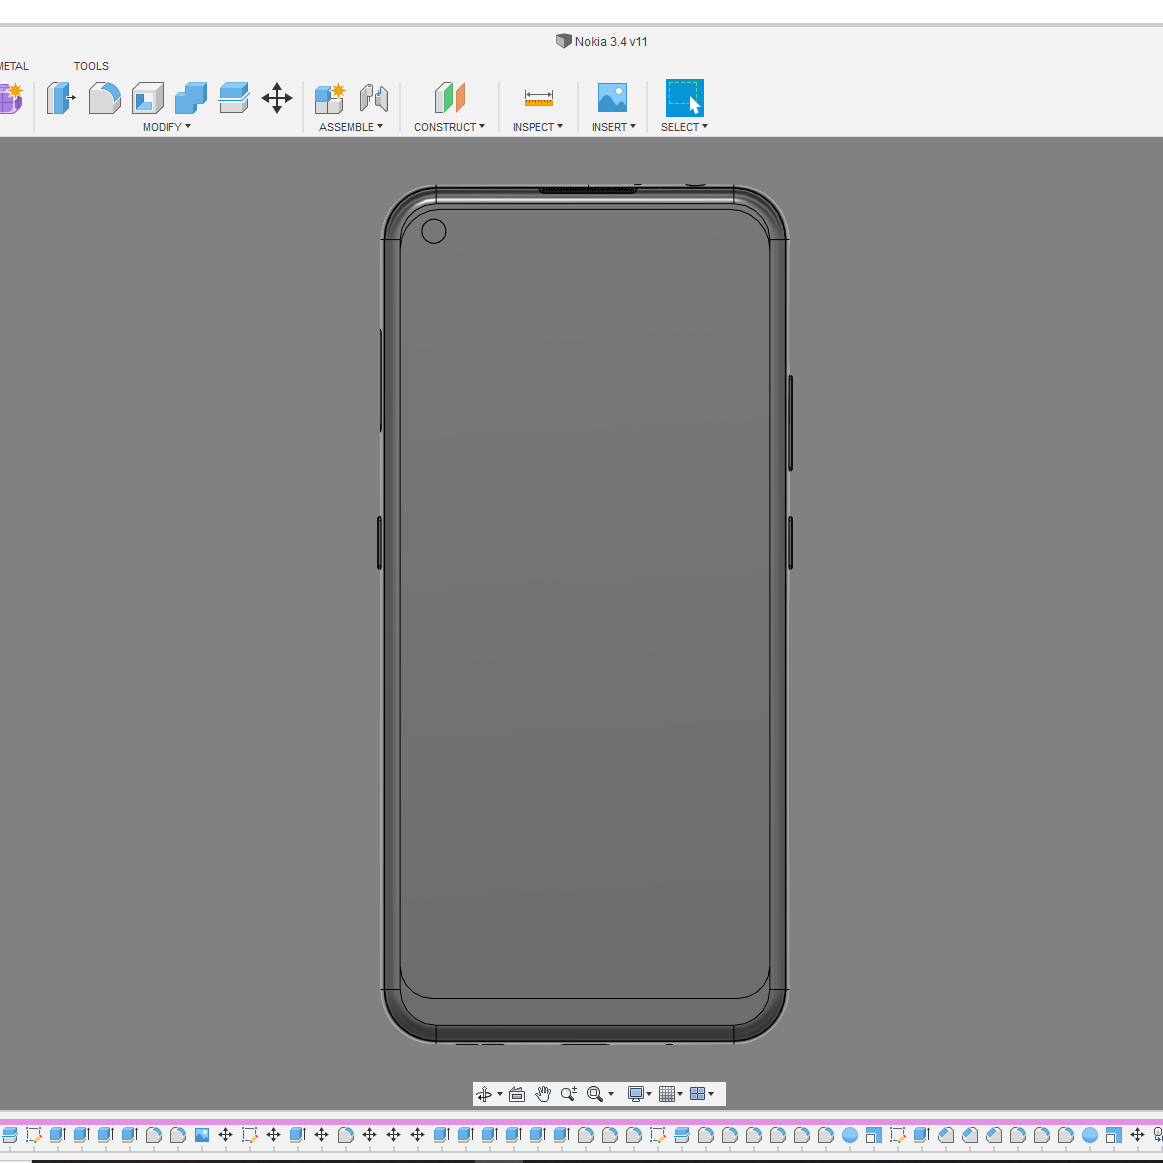Click the Measure ruler icon

click(538, 98)
